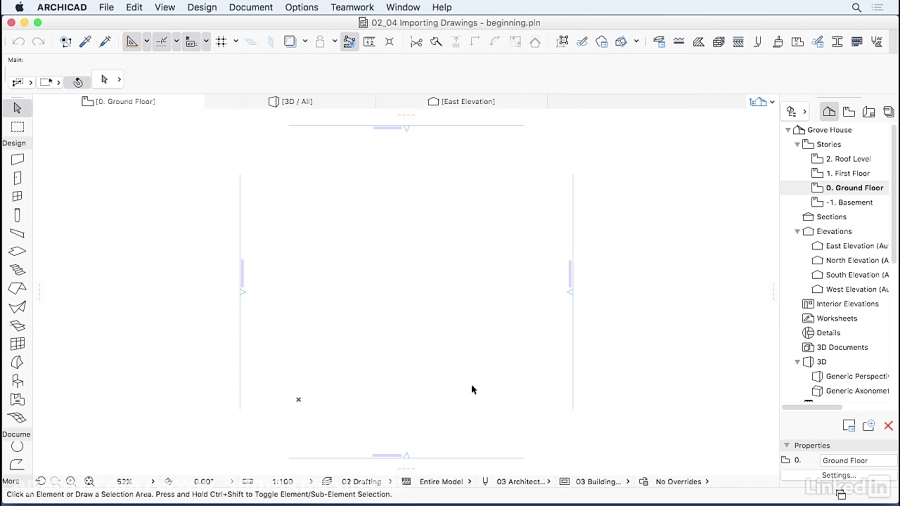Select the Wall tool

click(17, 159)
